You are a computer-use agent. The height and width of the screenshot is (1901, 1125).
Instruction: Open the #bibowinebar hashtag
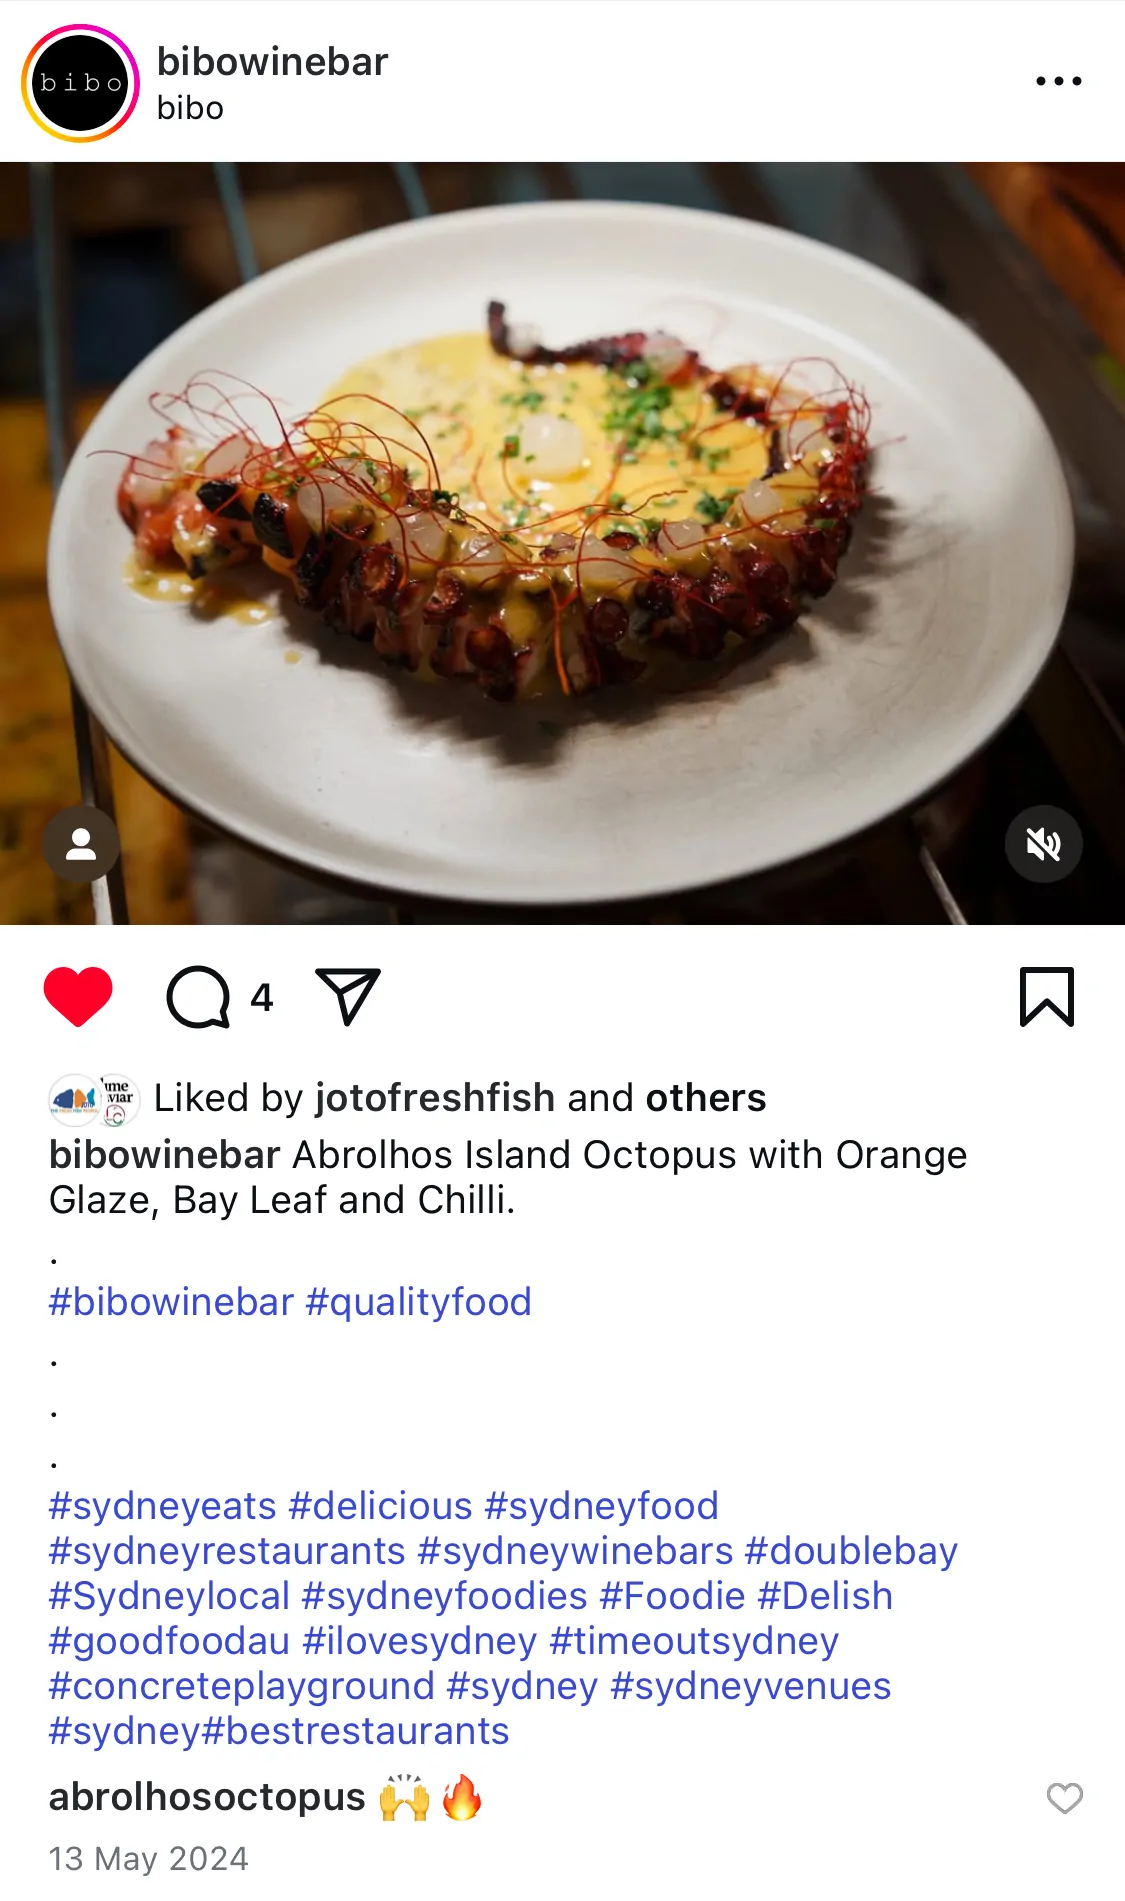(x=171, y=1302)
